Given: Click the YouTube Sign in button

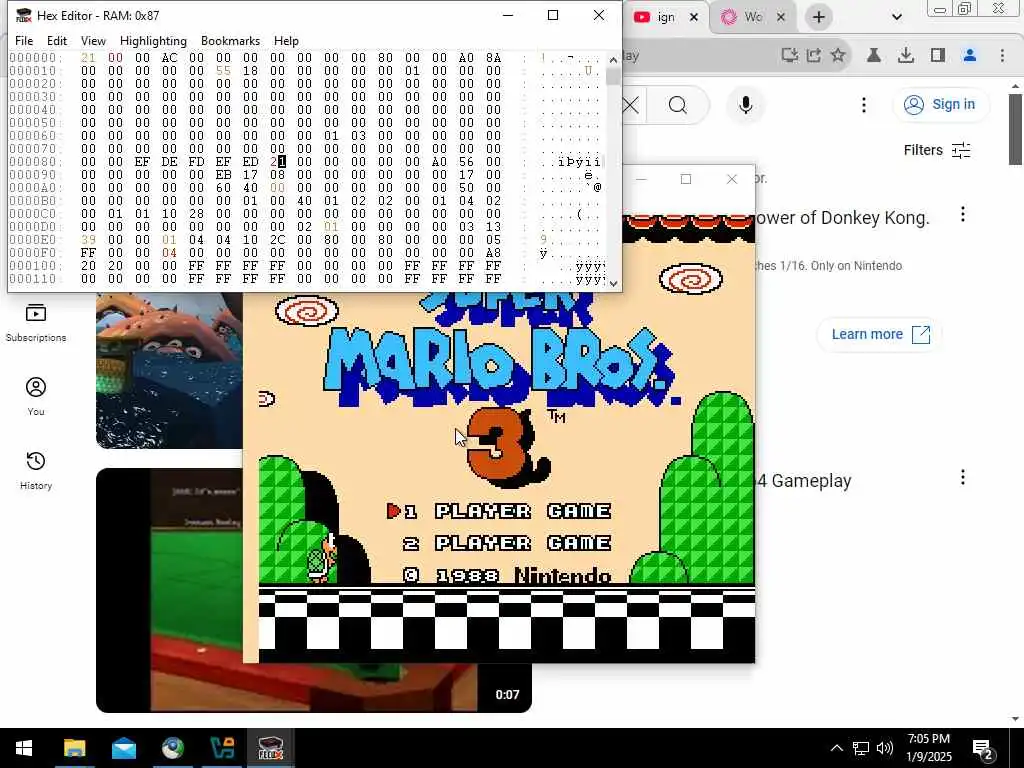Looking at the screenshot, I should (x=940, y=104).
